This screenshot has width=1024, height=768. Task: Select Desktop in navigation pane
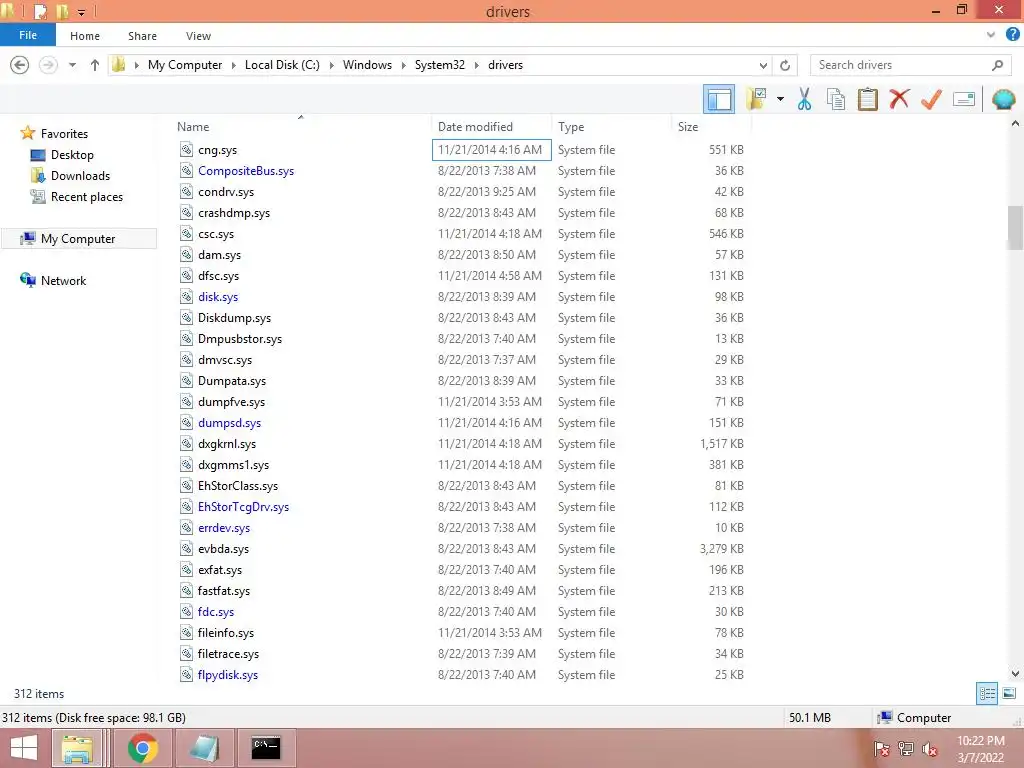(72, 155)
